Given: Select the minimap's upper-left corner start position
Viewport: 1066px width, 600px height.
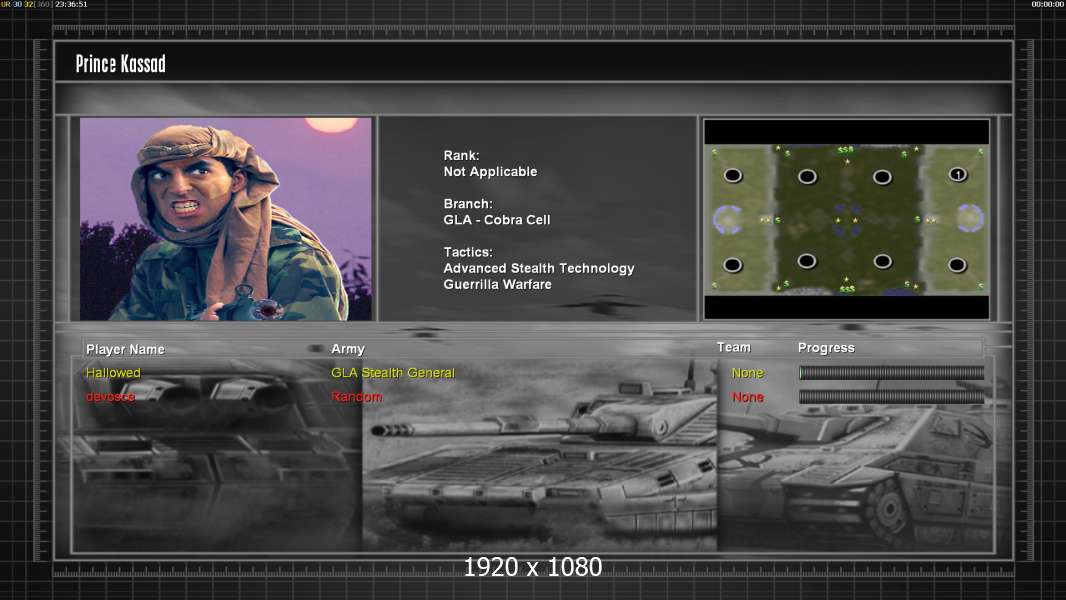Looking at the screenshot, I should coord(732,175).
